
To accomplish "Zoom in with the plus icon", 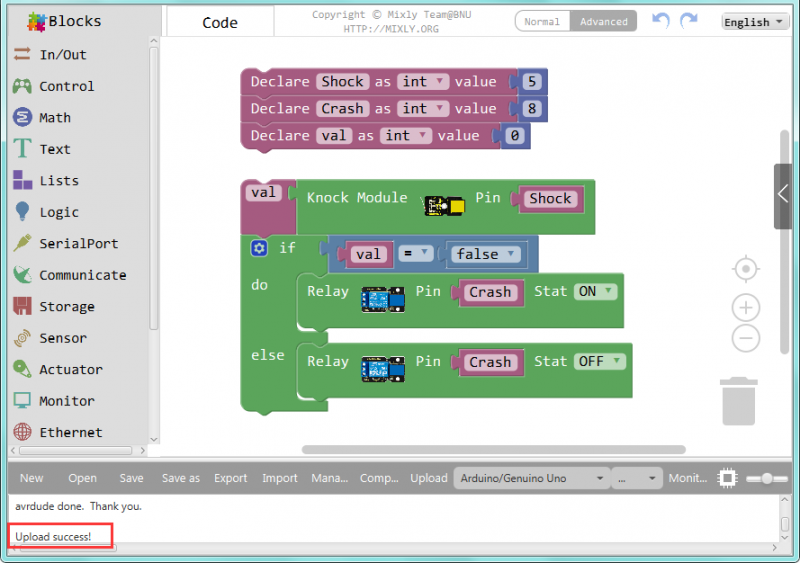I will pos(746,307).
